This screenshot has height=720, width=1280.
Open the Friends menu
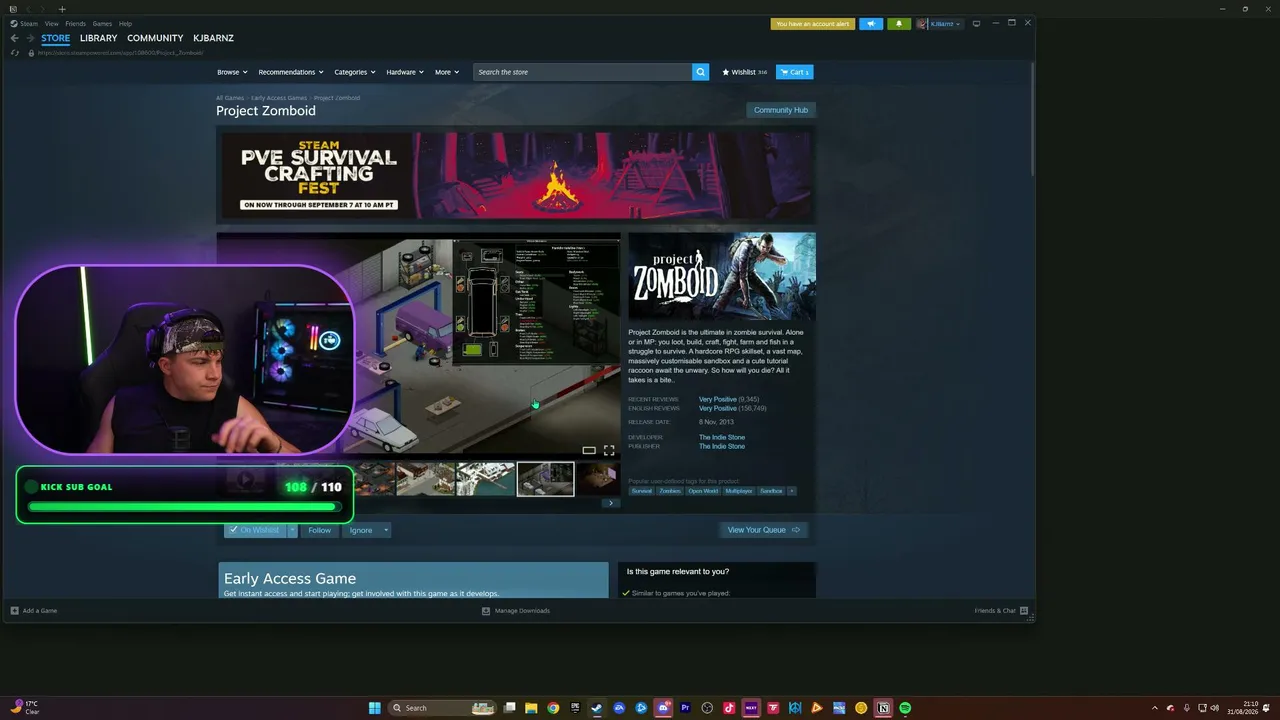click(75, 24)
